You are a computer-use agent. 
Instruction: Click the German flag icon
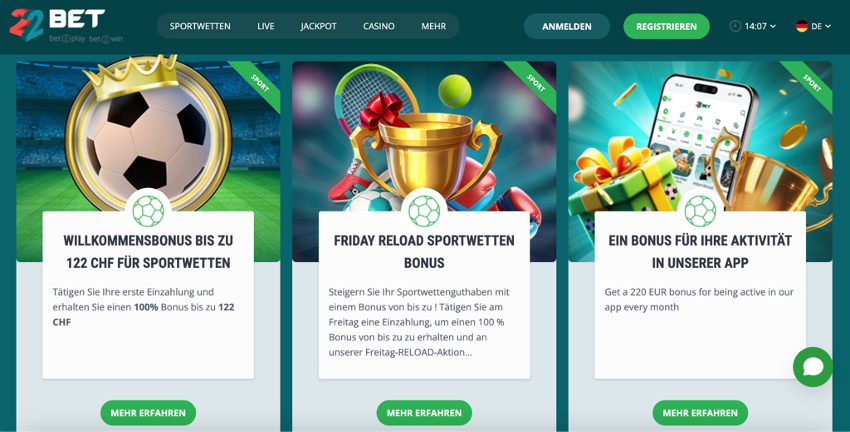pyautogui.click(x=802, y=26)
